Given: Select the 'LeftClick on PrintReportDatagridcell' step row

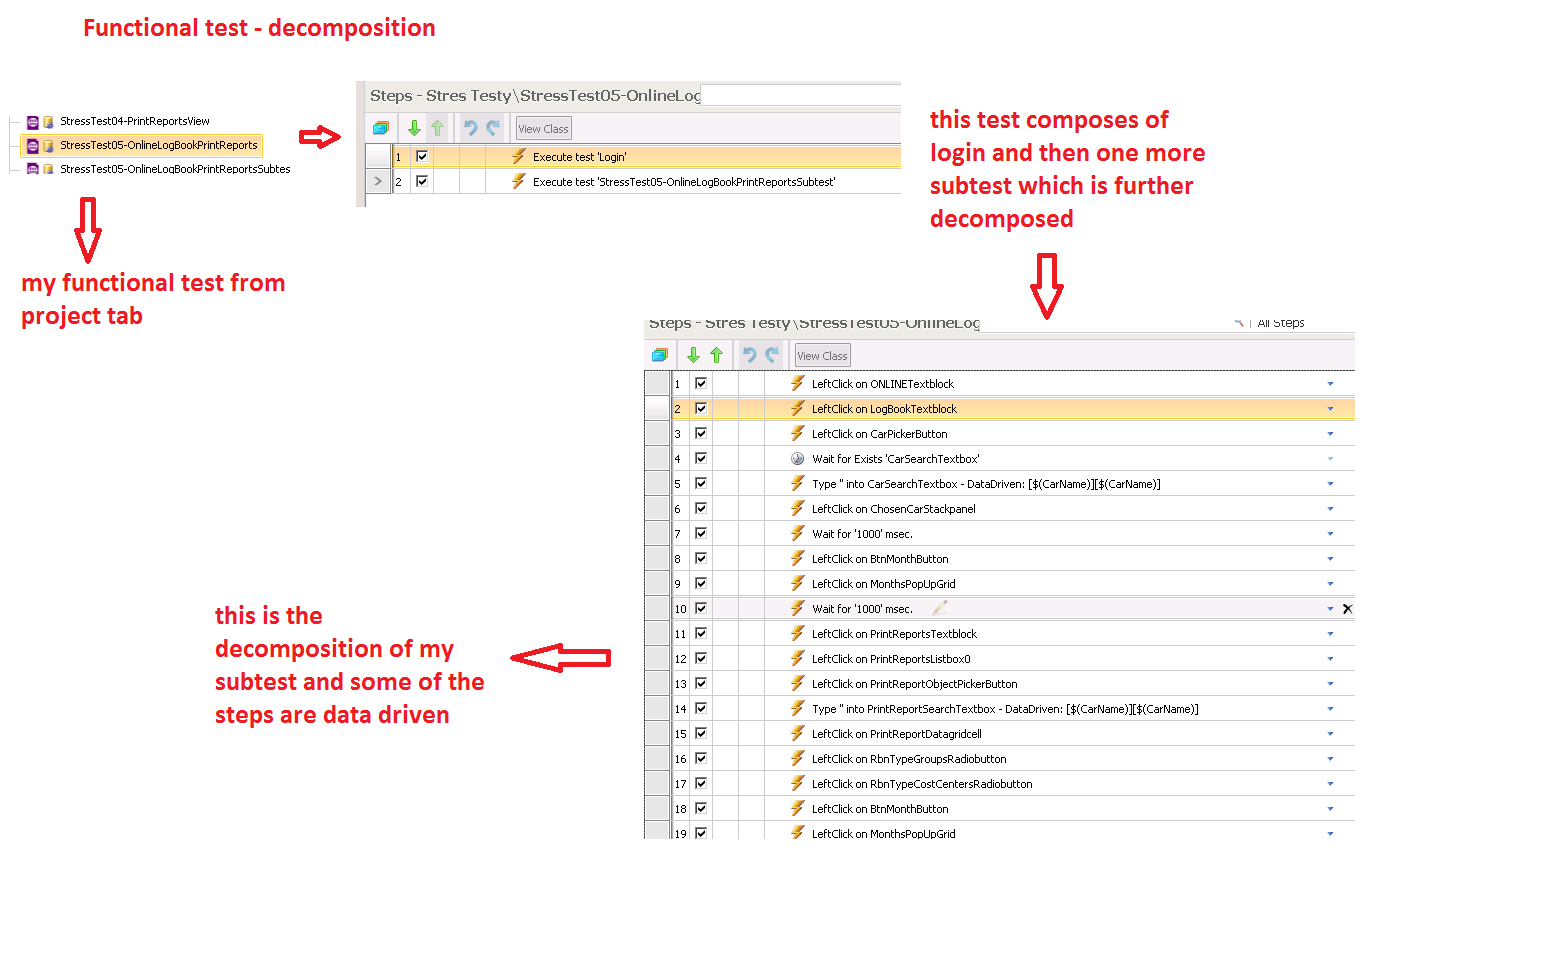Looking at the screenshot, I should (896, 734).
